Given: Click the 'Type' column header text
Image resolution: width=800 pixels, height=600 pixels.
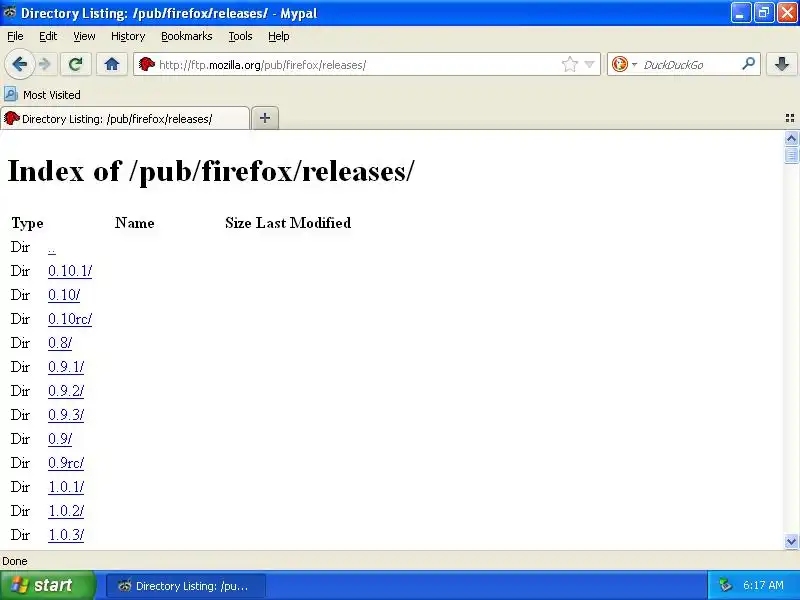Looking at the screenshot, I should coord(28,223).
